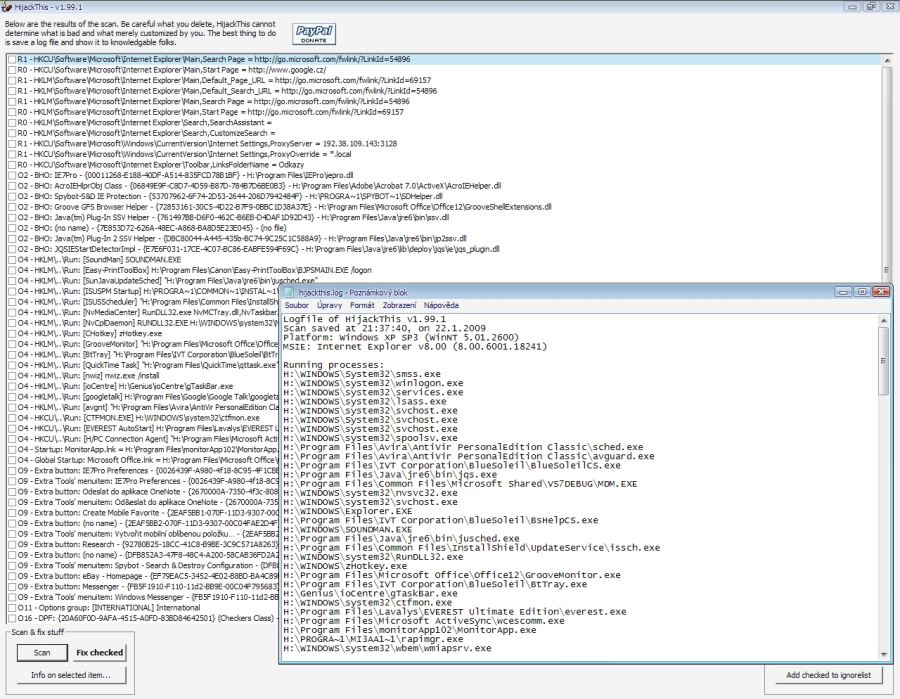The height and width of the screenshot is (699, 900).
Task: Click the Notepad vertical scrollbar thumb
Action: (883, 360)
